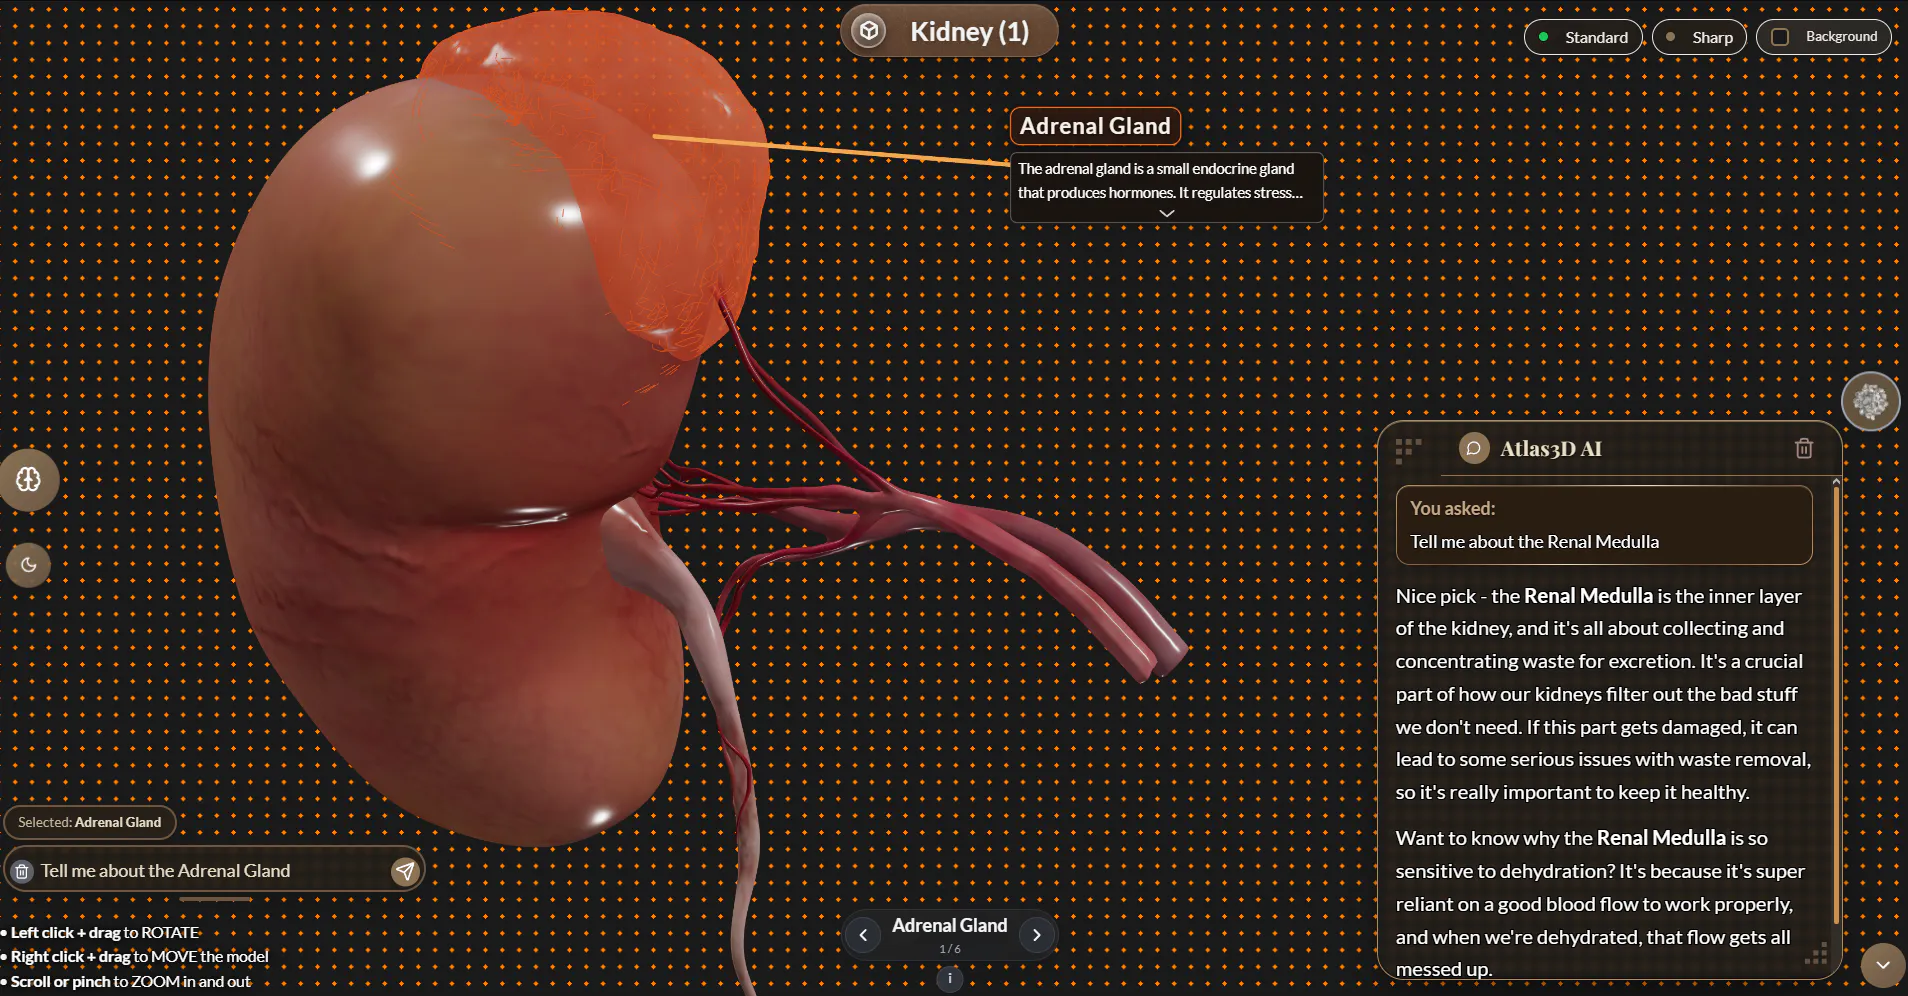Select the 'You asked' question box
This screenshot has width=1908, height=996.
click(x=1604, y=525)
